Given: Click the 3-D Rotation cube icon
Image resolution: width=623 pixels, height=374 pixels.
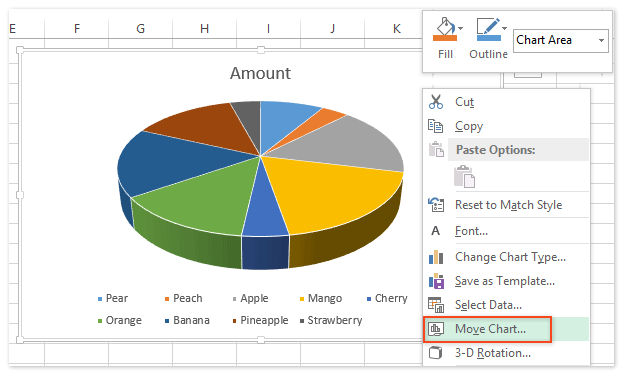Looking at the screenshot, I should click(x=435, y=353).
